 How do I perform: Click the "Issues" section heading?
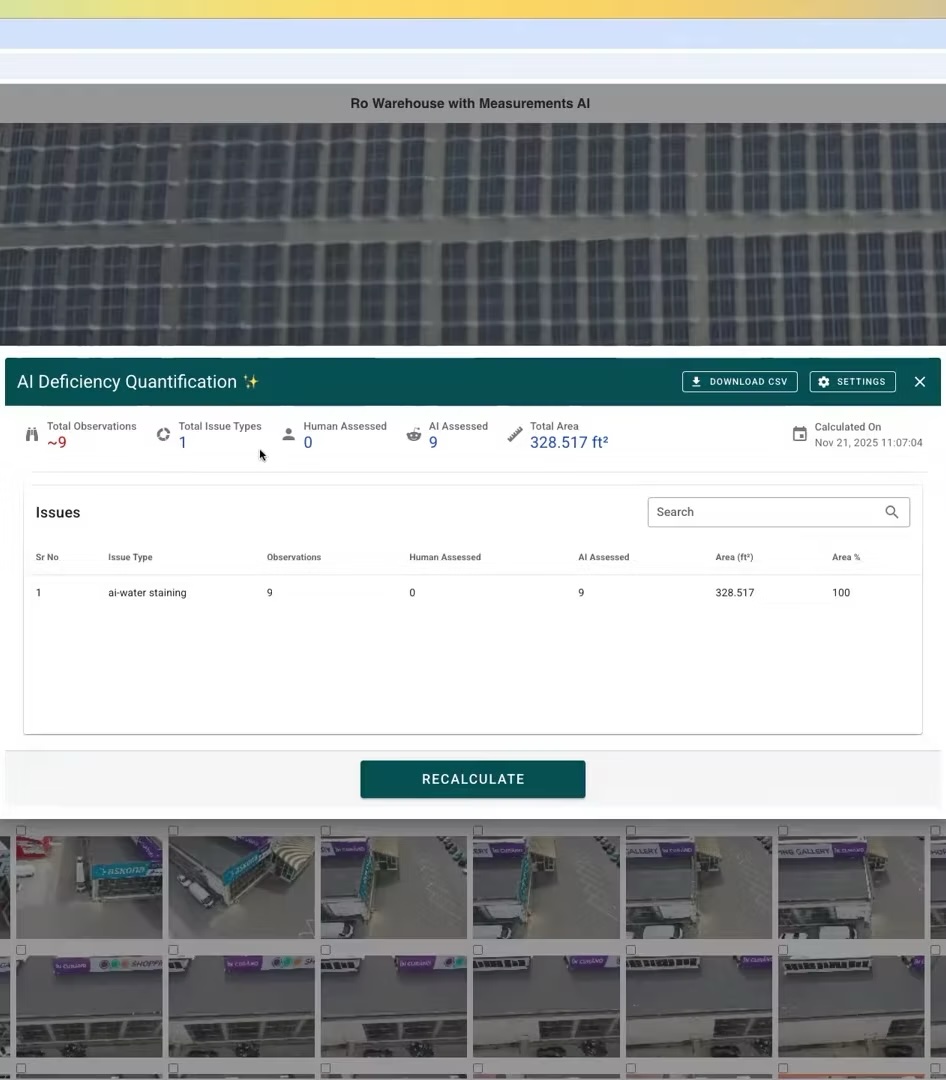click(58, 512)
